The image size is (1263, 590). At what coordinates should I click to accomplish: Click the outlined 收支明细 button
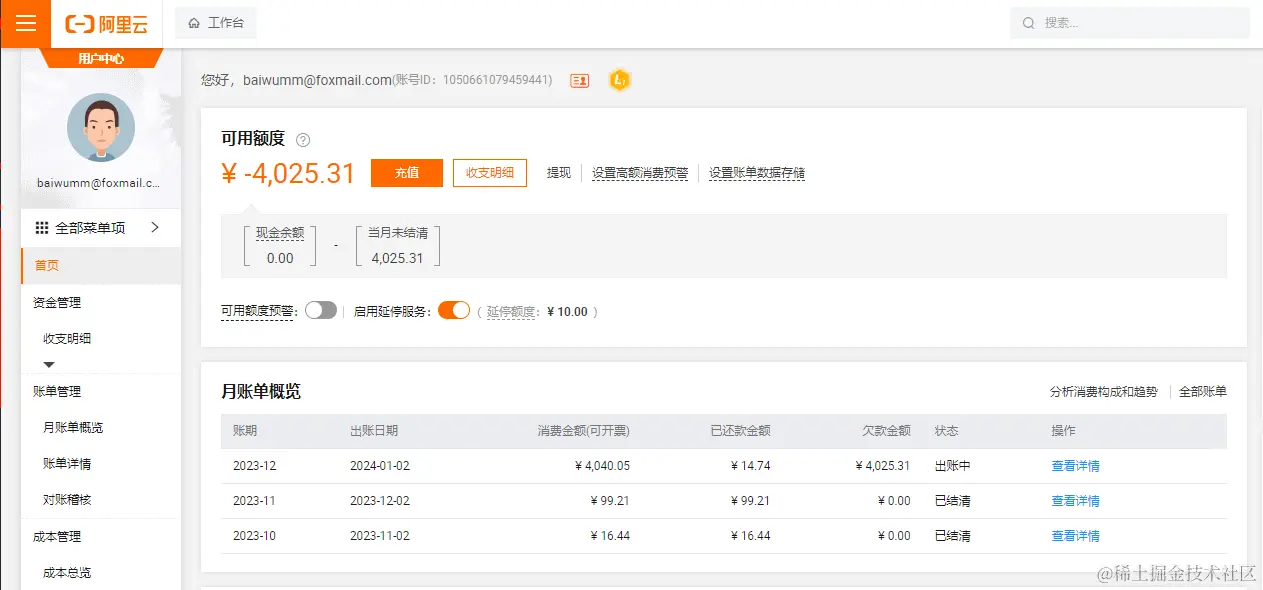point(490,173)
